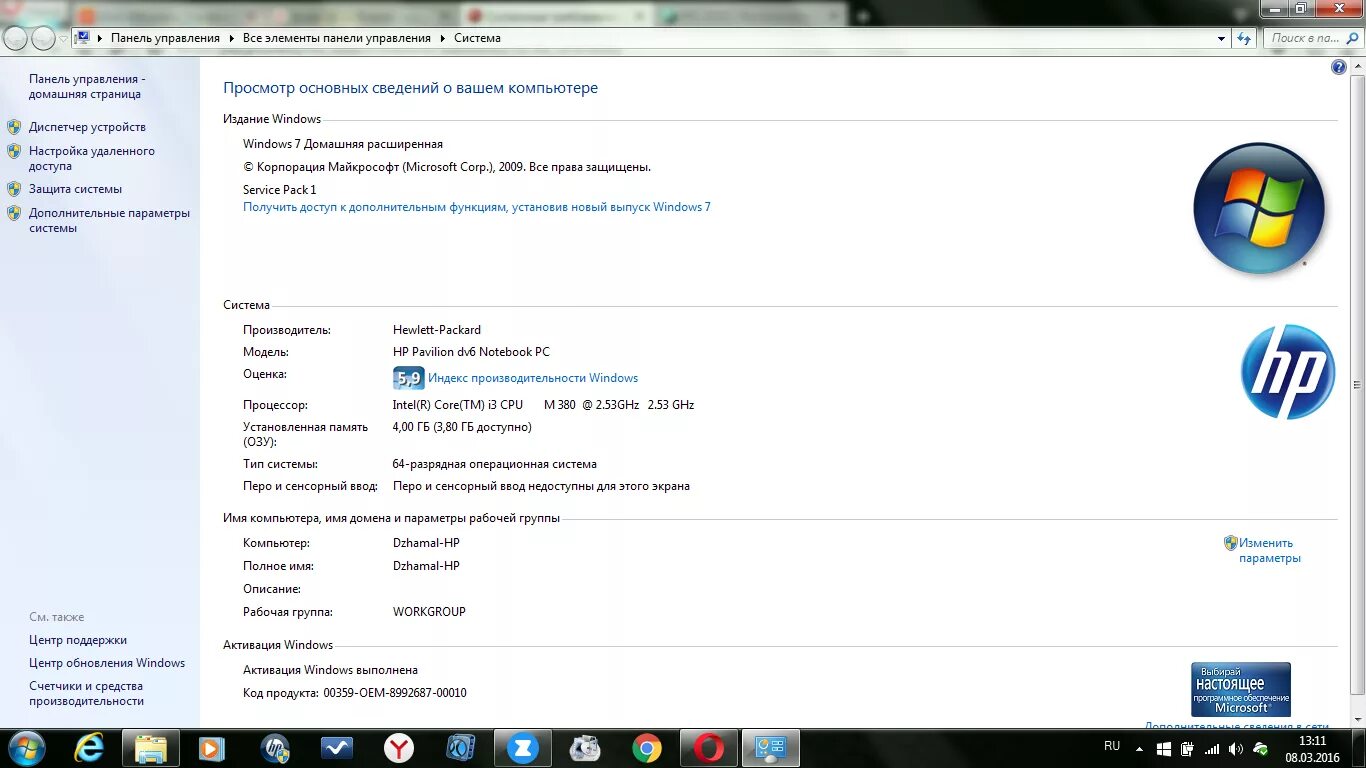Open Remote access settings link
This screenshot has width=1366, height=768.
tap(92, 158)
